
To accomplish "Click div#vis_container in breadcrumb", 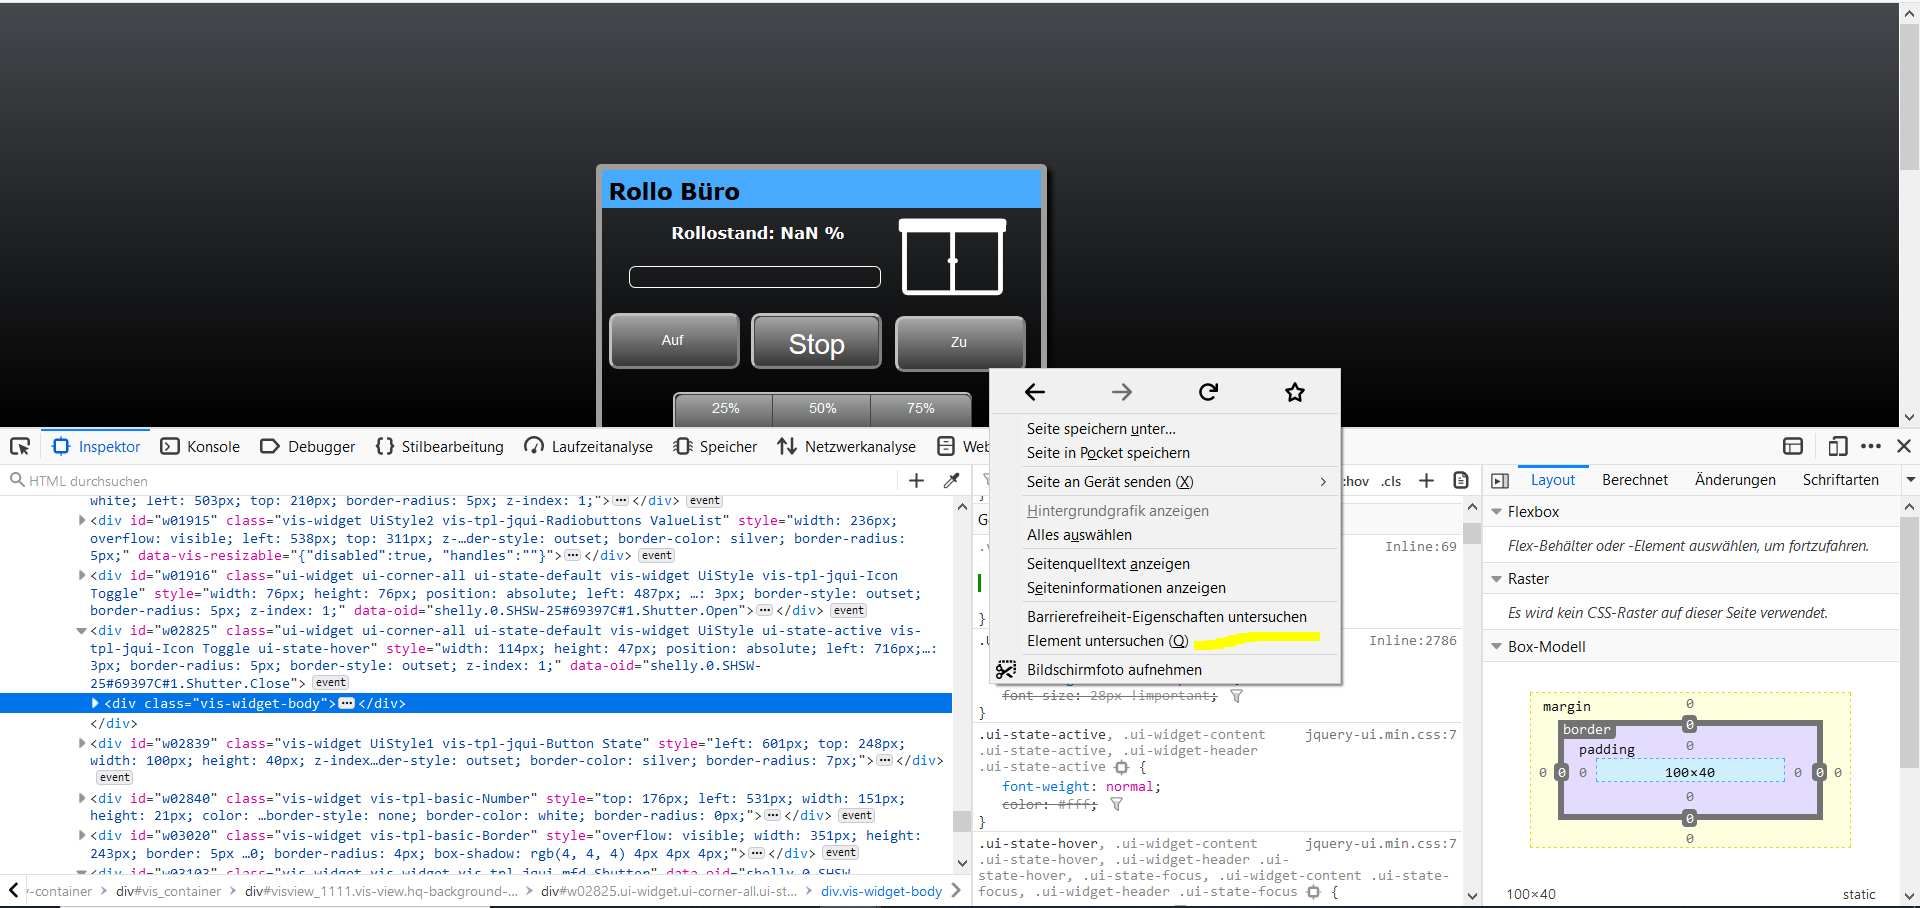I will point(168,891).
